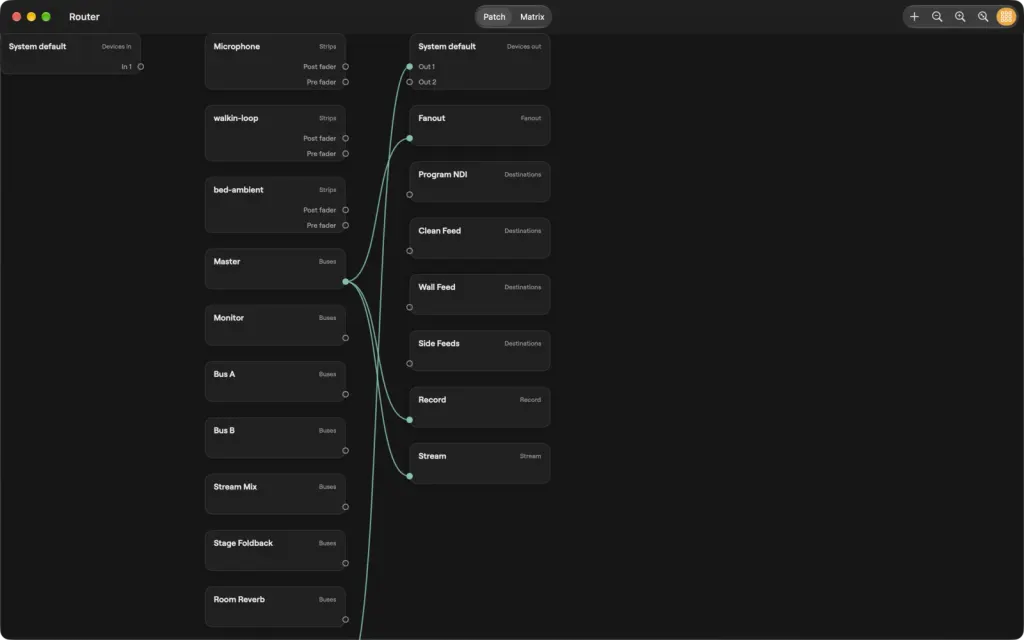Click the In 1 port on System default input
The image size is (1024, 640).
click(x=140, y=67)
